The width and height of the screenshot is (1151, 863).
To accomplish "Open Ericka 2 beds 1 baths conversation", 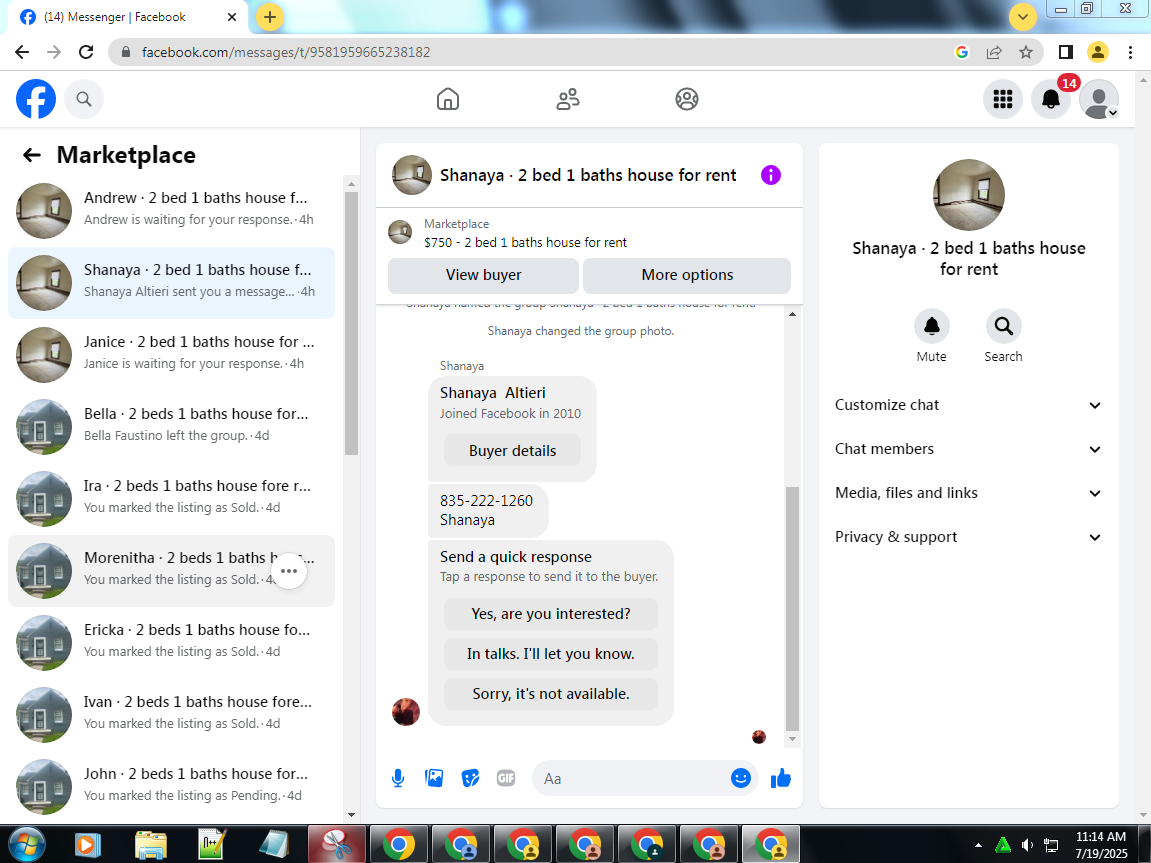I will 171,642.
